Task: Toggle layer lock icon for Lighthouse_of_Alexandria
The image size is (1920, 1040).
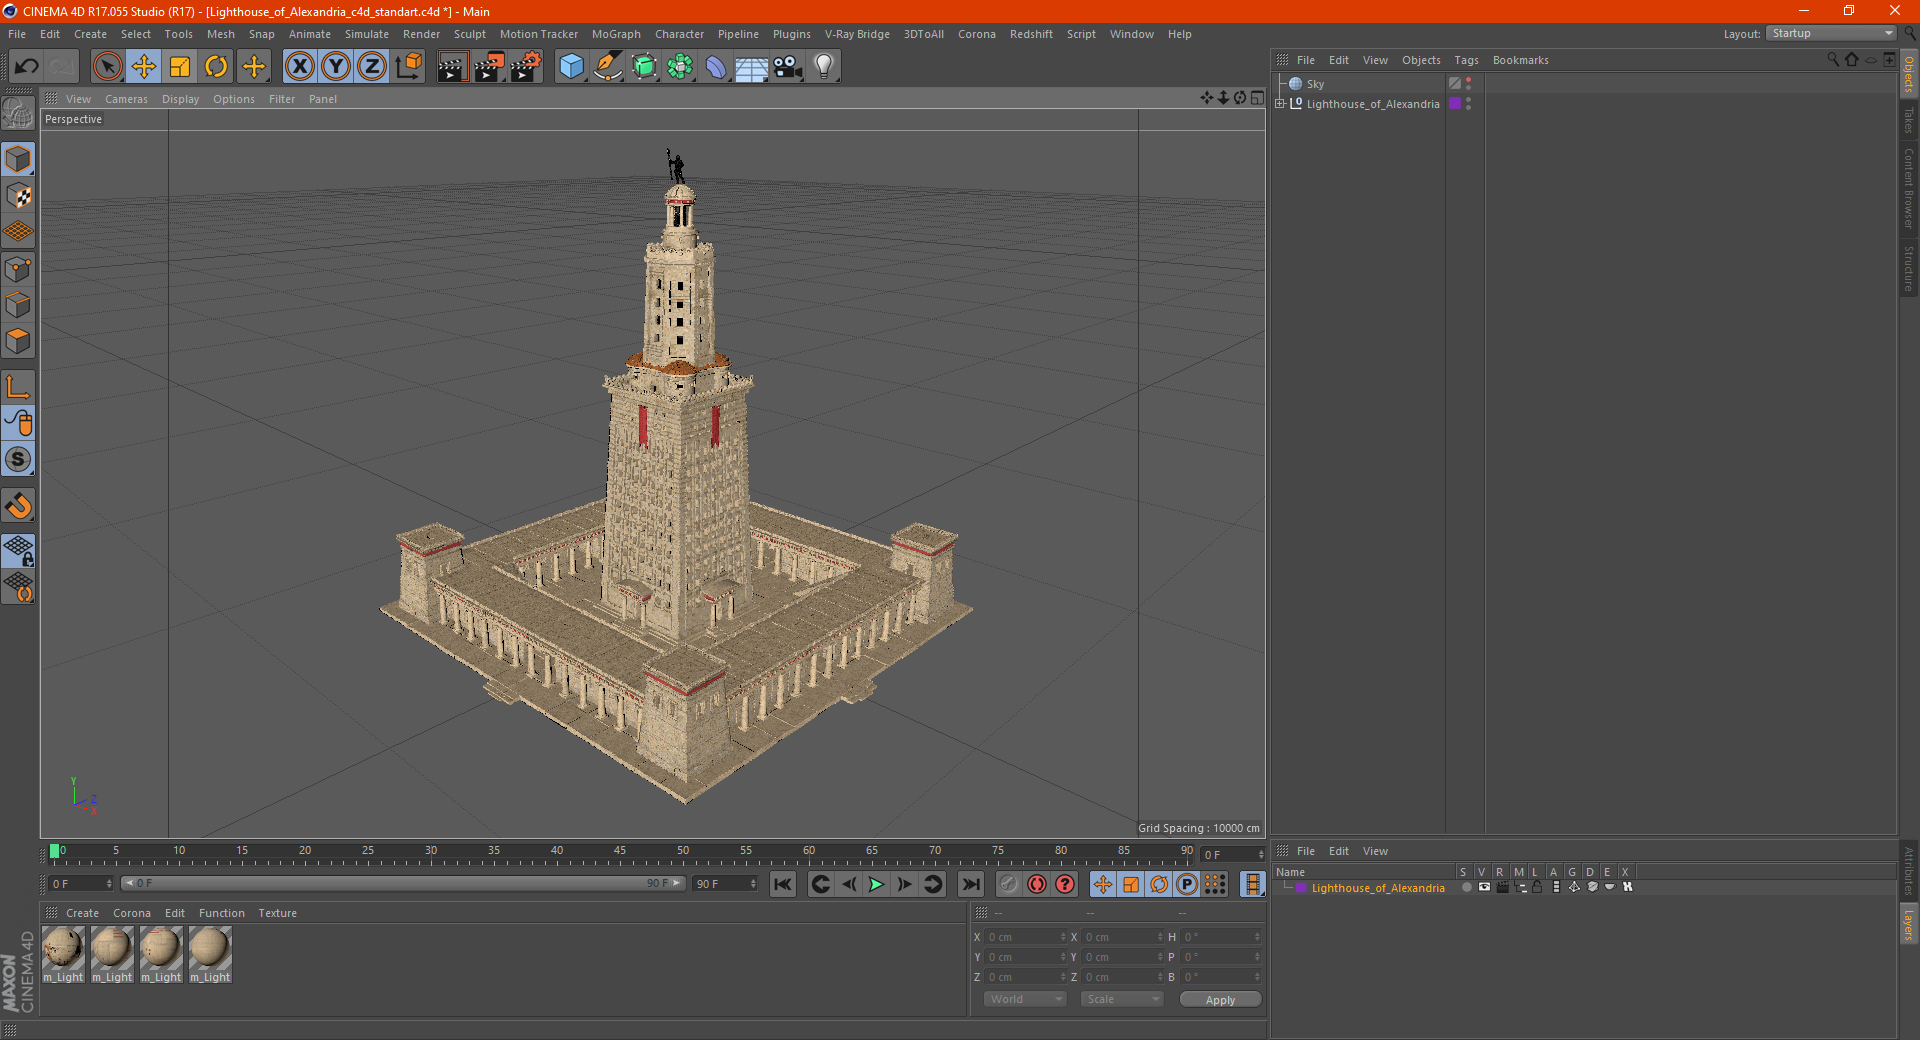Action: pos(1538,887)
